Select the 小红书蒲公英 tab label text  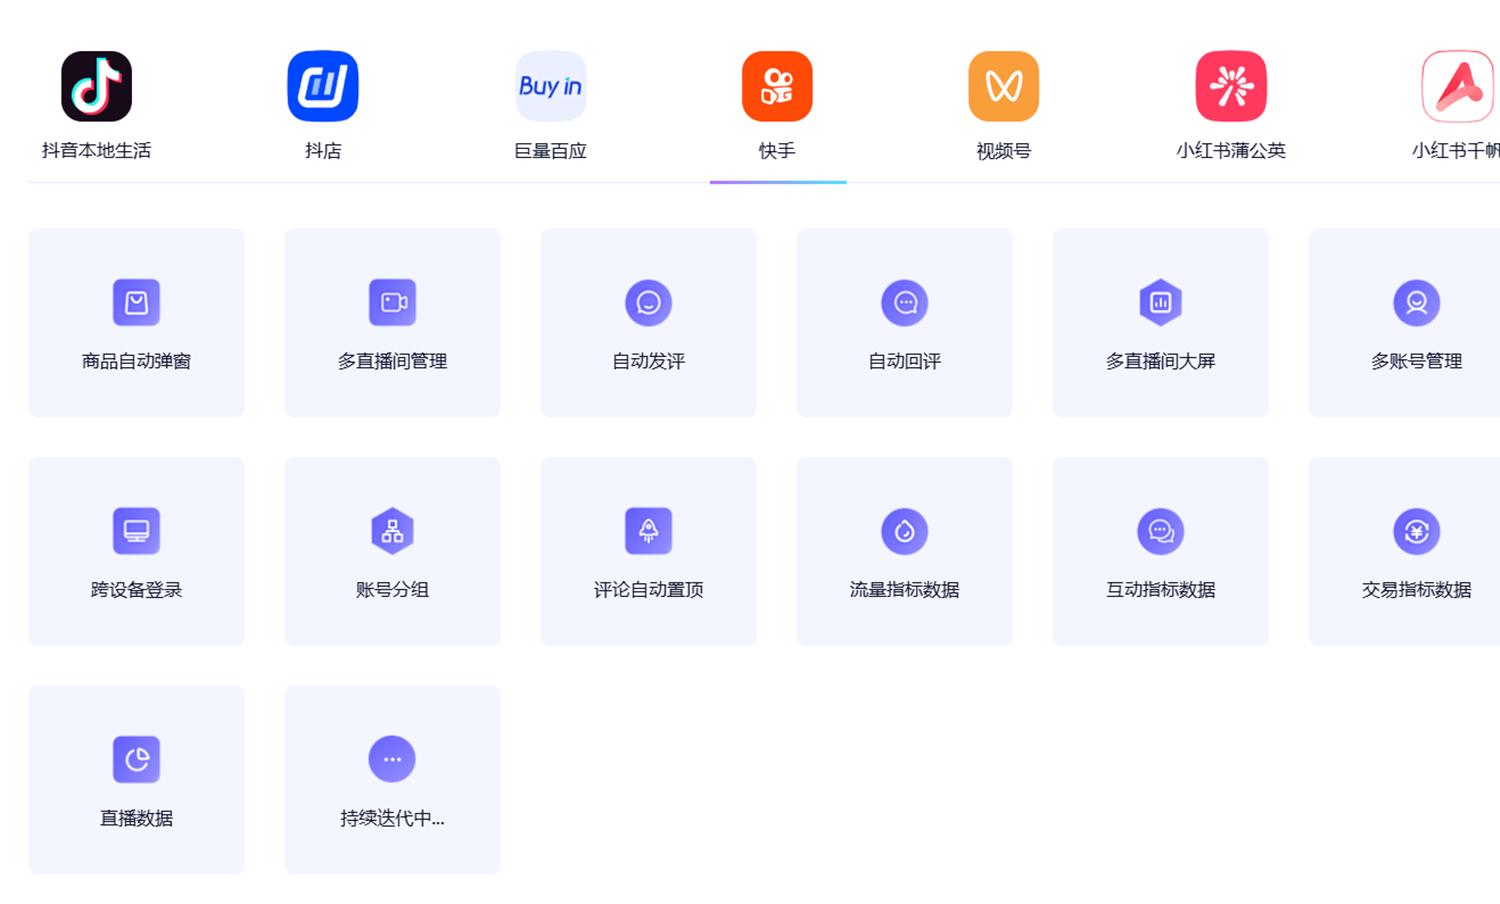1231,151
